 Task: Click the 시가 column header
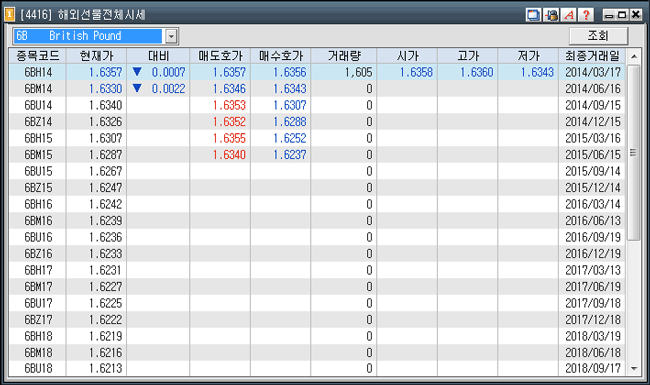point(407,56)
